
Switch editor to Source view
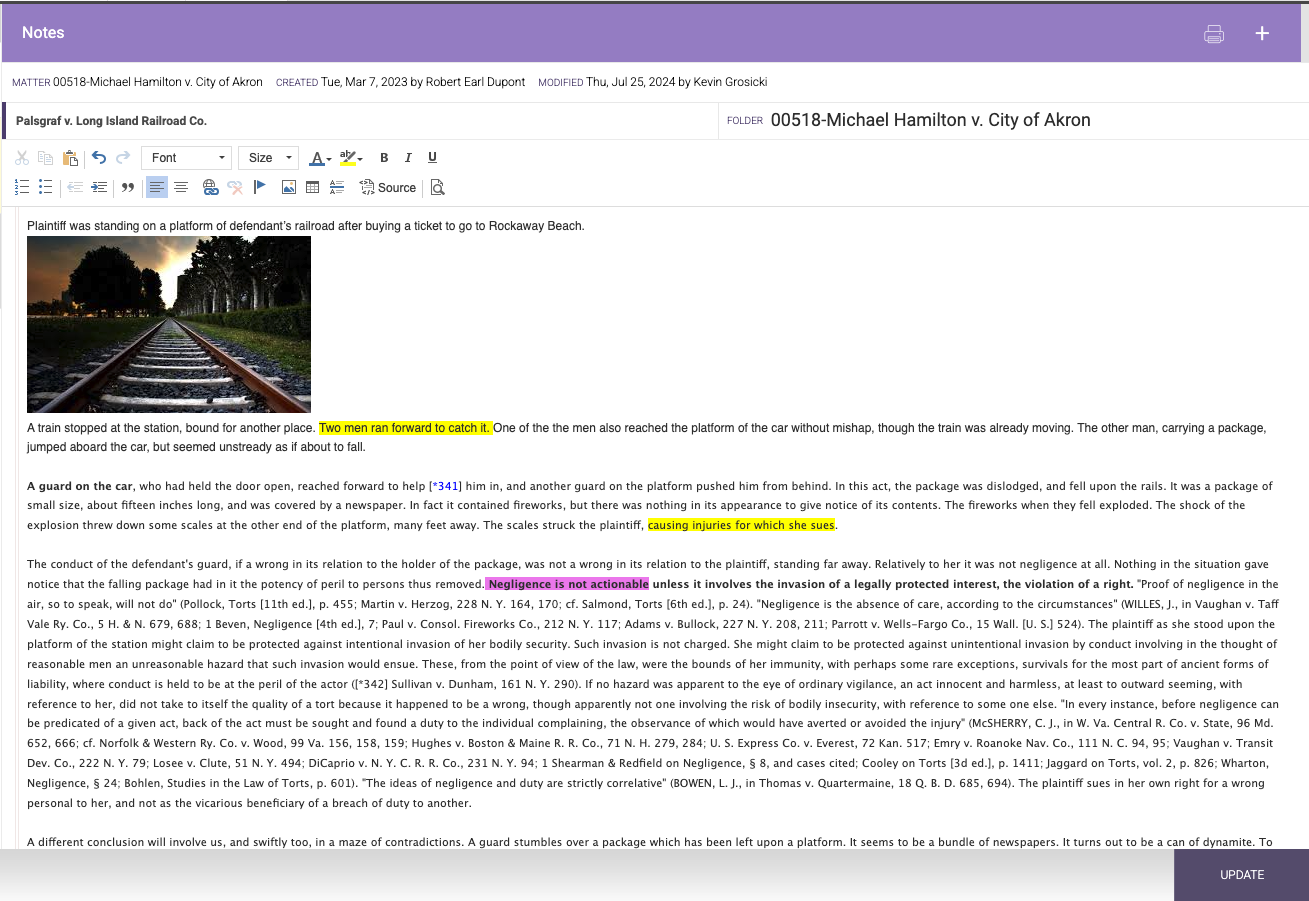click(388, 187)
